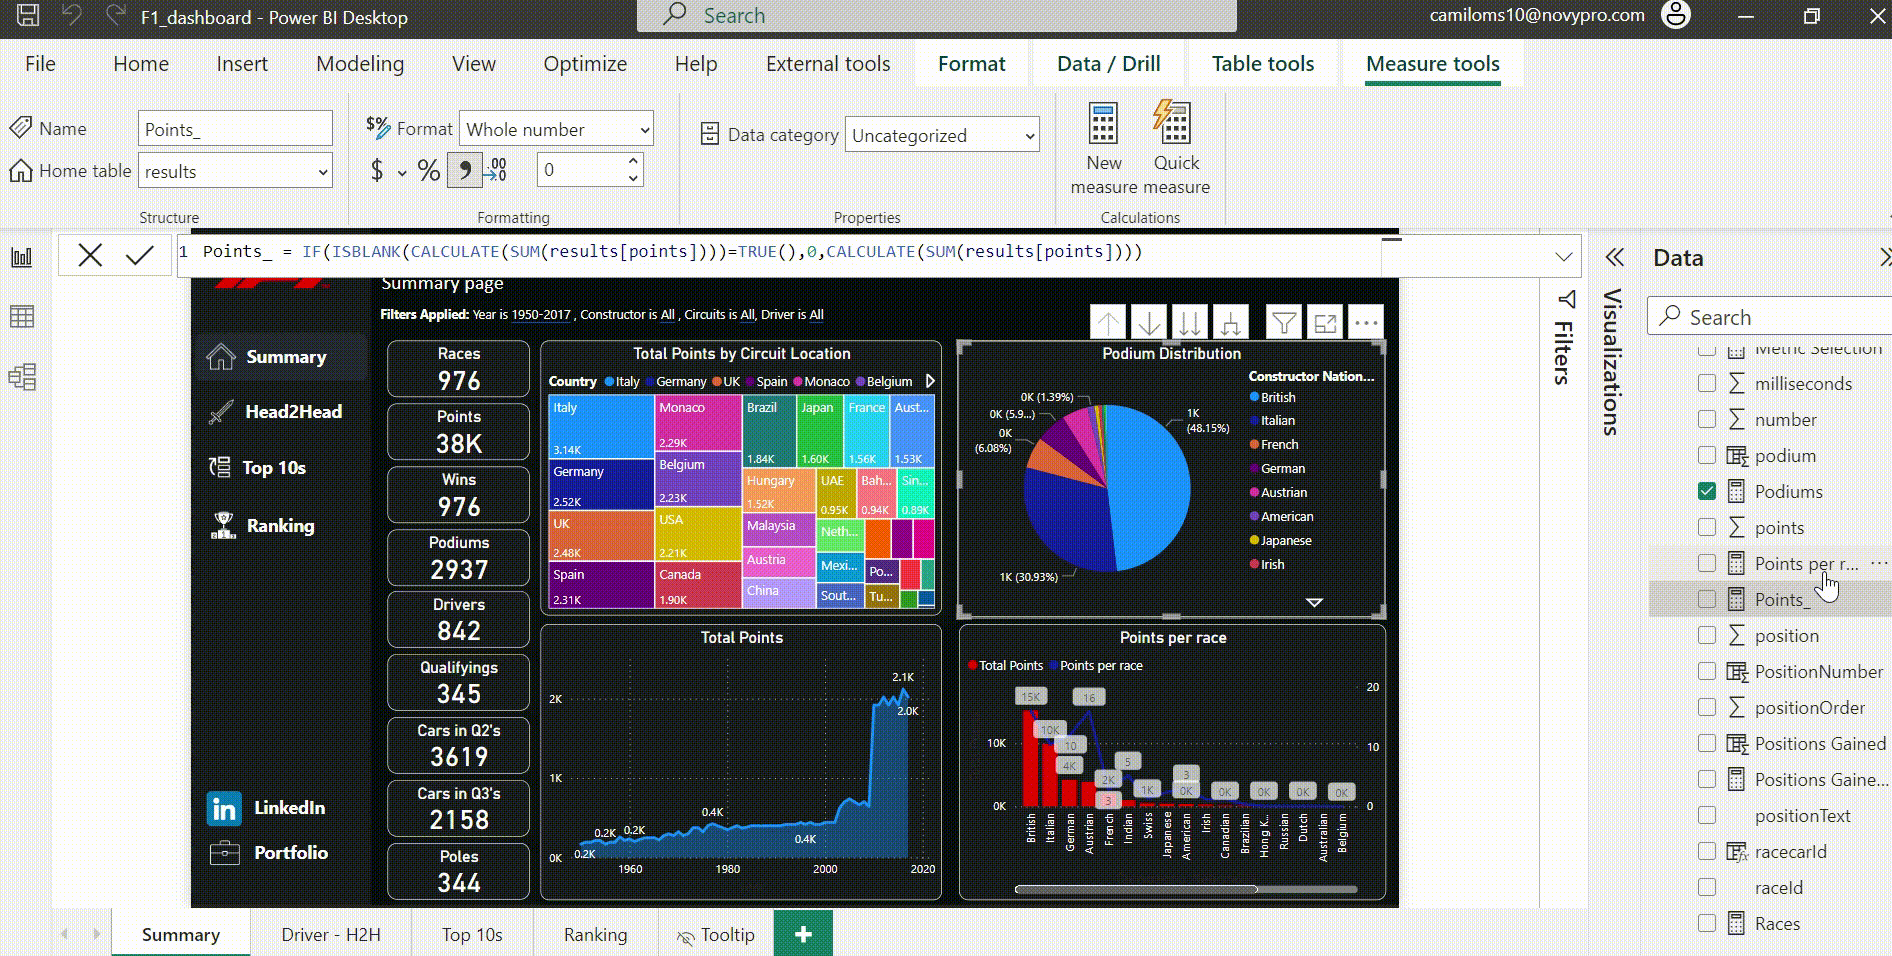This screenshot has width=1892, height=956.
Task: Expand all down one level icon
Action: click(1231, 323)
